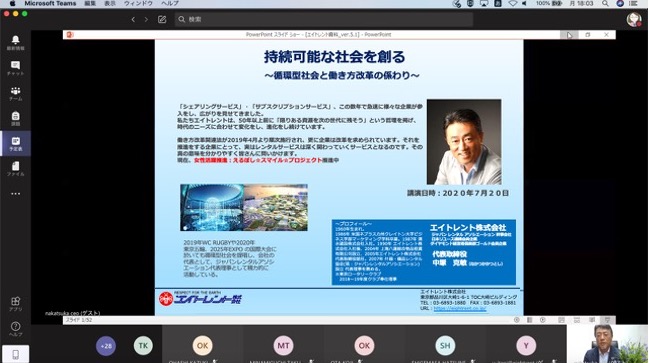This screenshot has height=363, width=649.
Task: Open the volume control in menu bar
Action: tap(525, 3)
